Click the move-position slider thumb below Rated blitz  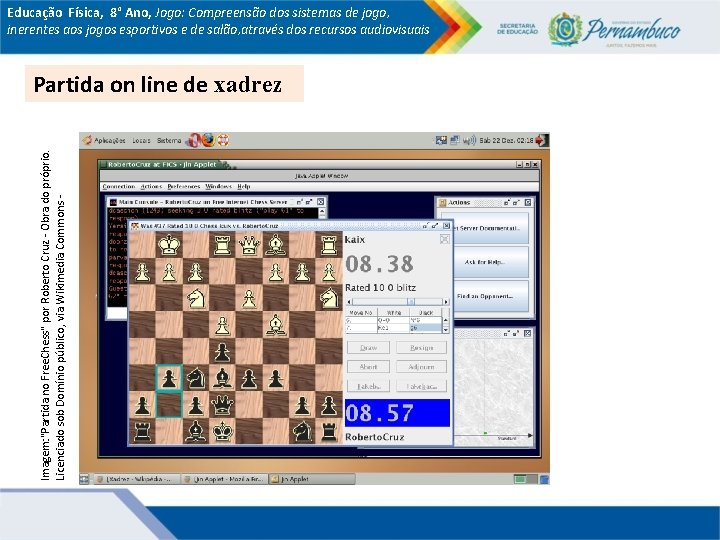pos(411,302)
